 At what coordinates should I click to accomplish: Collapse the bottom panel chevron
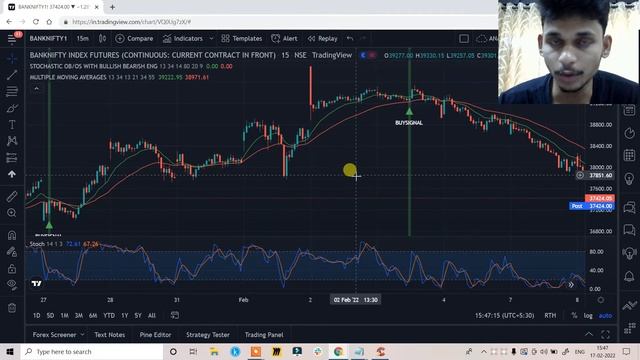(x=589, y=334)
